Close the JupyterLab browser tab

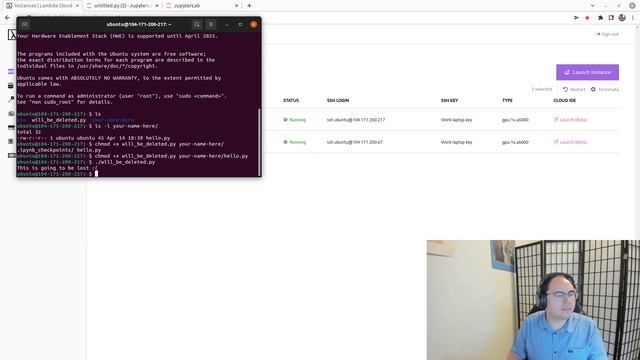[236, 6]
